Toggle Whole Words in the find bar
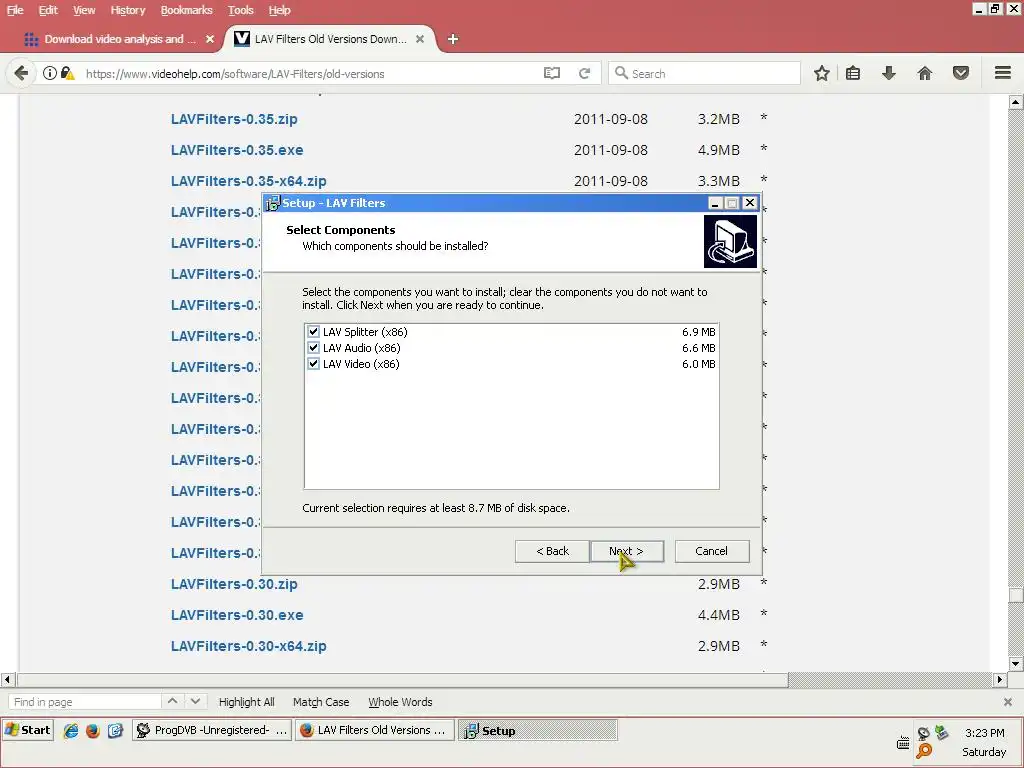The height and width of the screenshot is (768, 1024). 400,702
